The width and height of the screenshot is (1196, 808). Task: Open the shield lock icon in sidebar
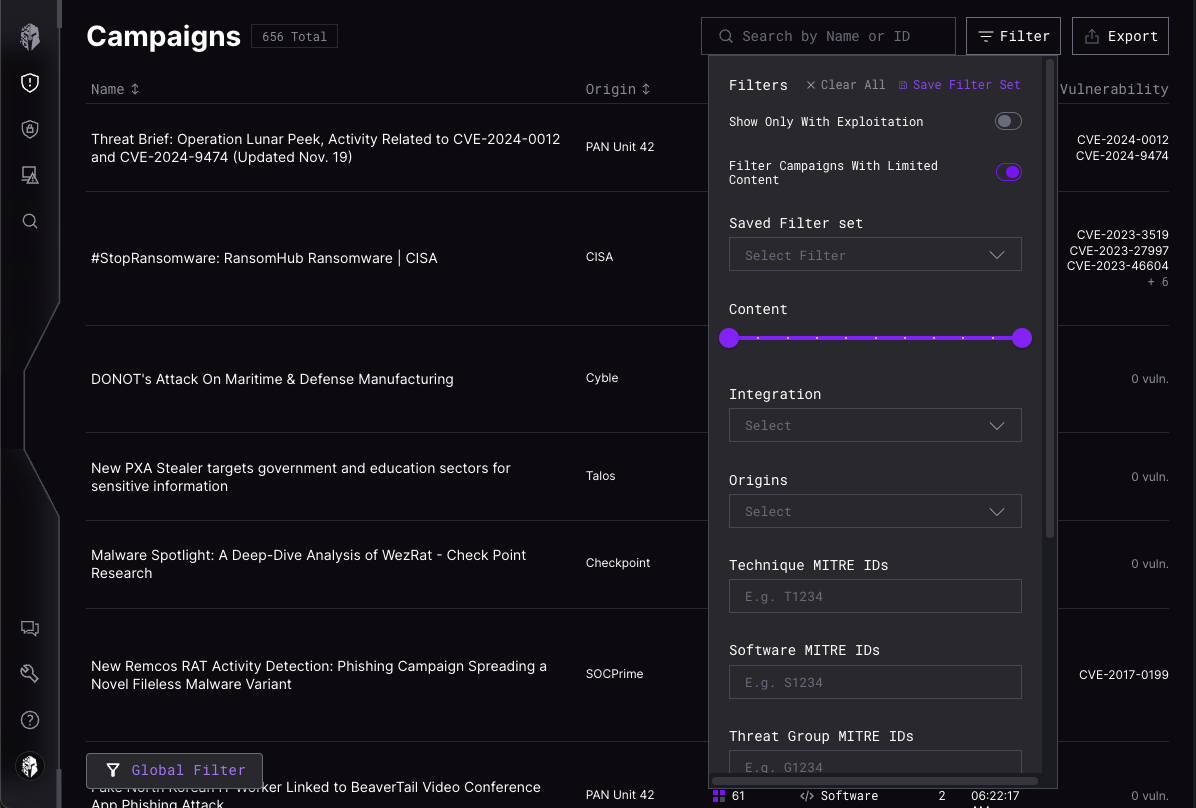coord(30,129)
